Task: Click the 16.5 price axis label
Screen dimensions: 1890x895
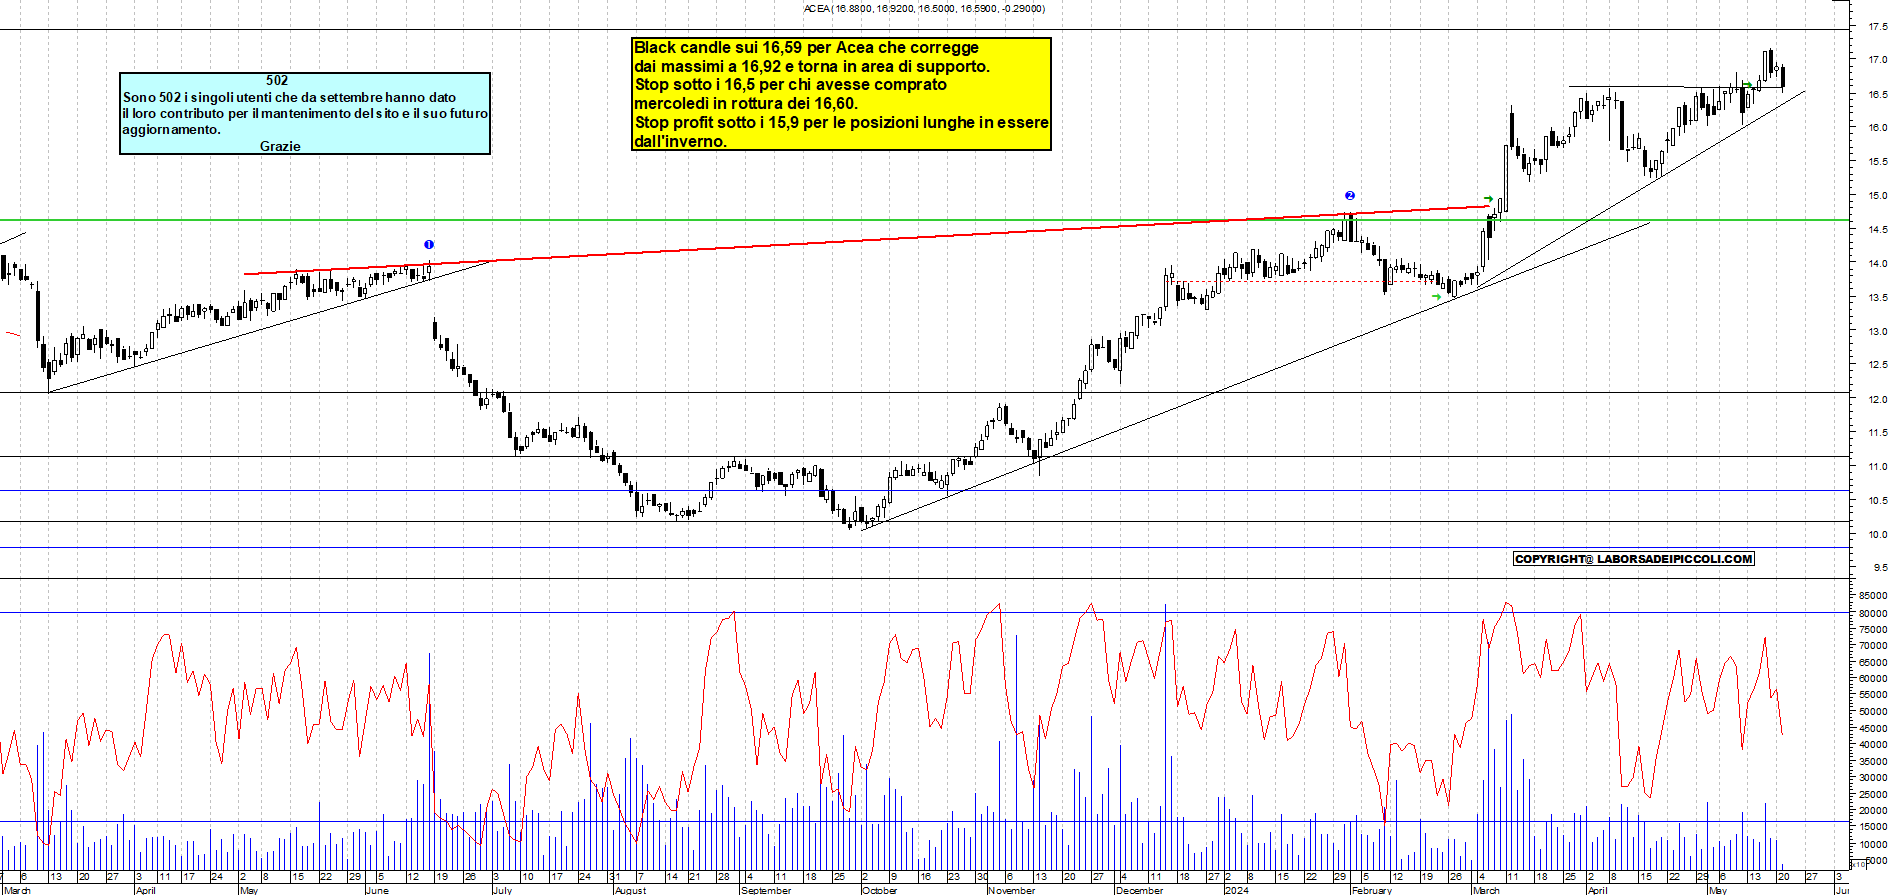Action: point(1878,94)
